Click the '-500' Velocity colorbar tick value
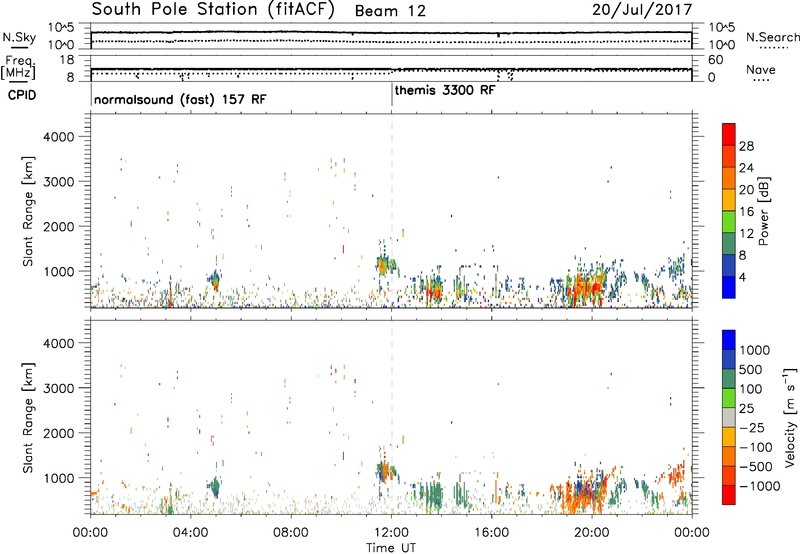The height and width of the screenshot is (554, 800). pyautogui.click(x=756, y=467)
